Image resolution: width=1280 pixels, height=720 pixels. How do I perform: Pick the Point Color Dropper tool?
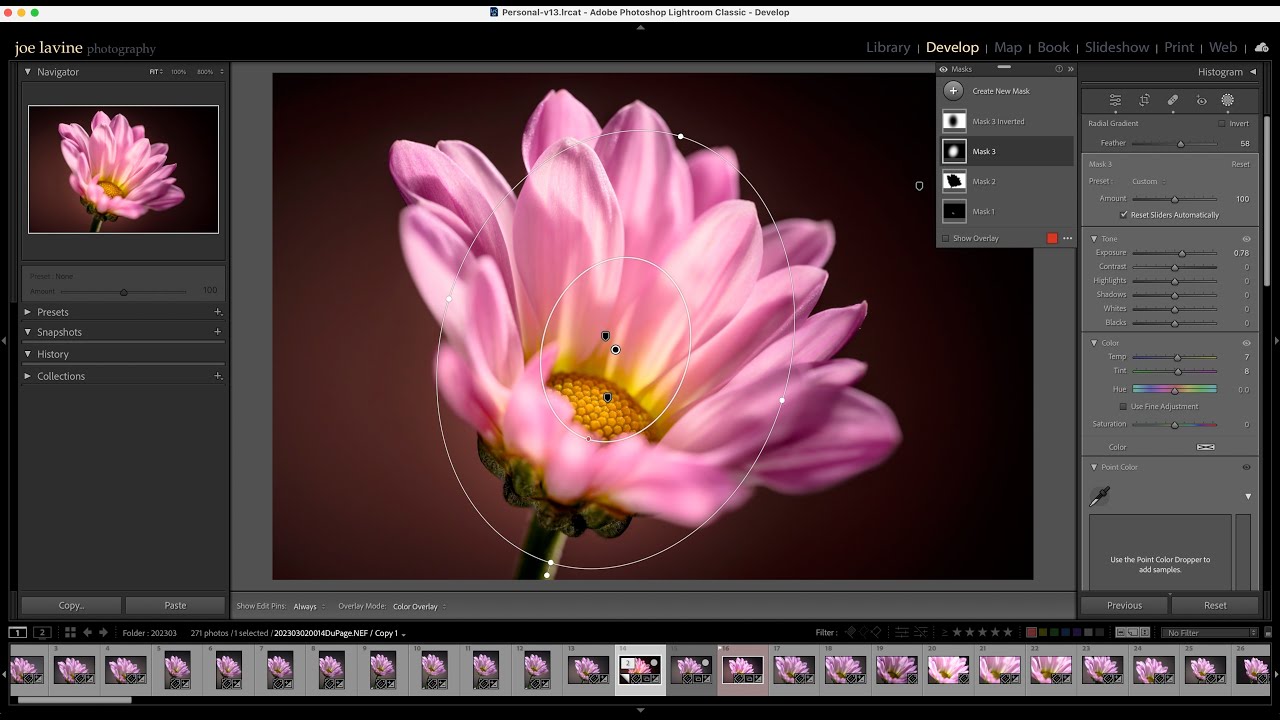tap(1099, 496)
